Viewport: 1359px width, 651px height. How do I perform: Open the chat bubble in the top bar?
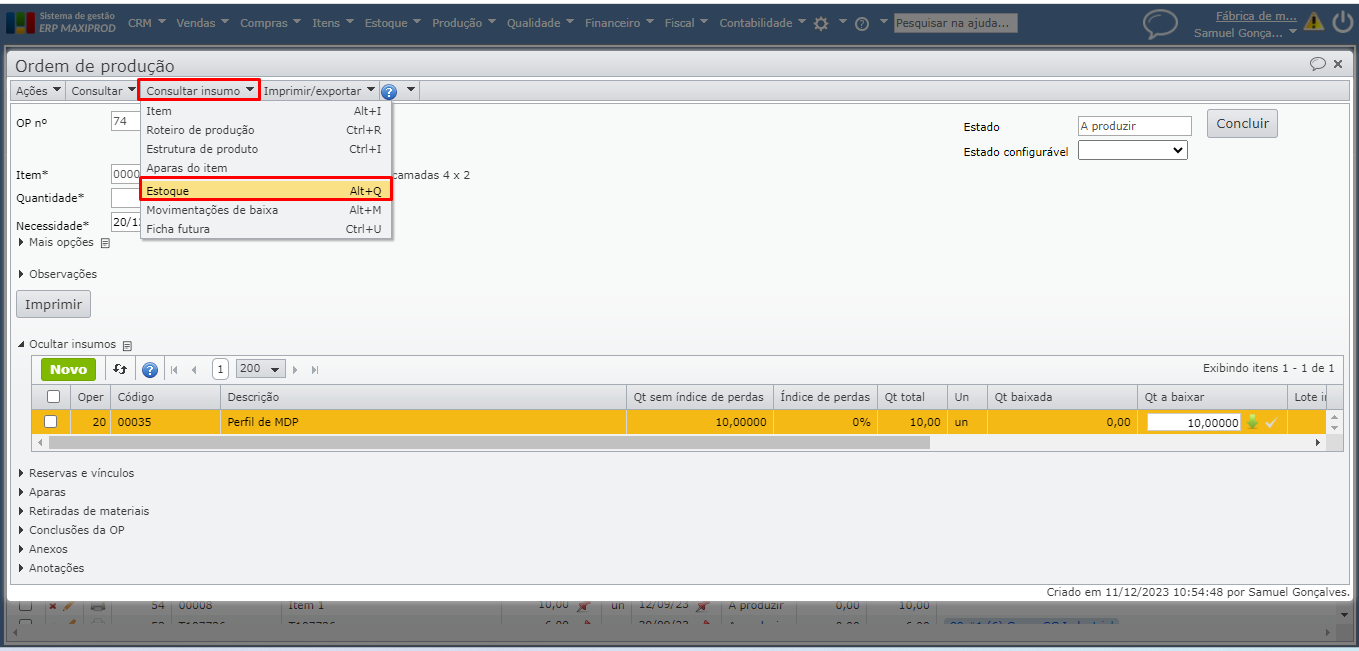tap(1160, 24)
